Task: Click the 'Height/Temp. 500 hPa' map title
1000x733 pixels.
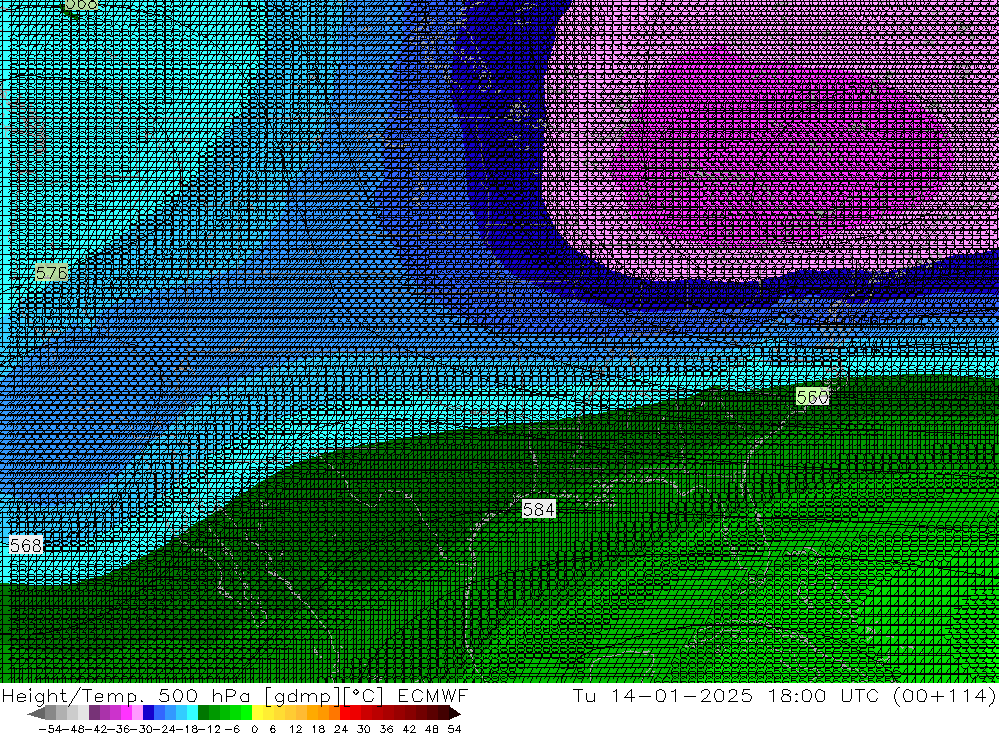Action: [x=128, y=695]
